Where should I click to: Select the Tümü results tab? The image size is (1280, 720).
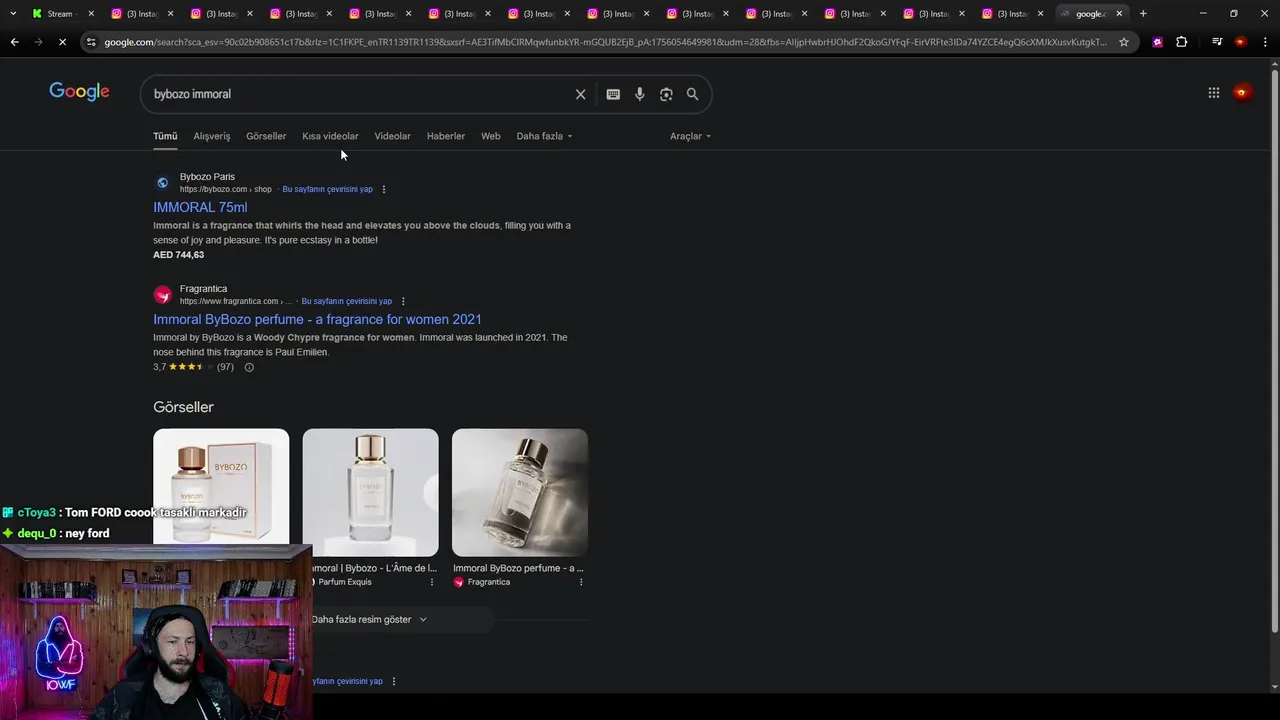click(x=165, y=136)
